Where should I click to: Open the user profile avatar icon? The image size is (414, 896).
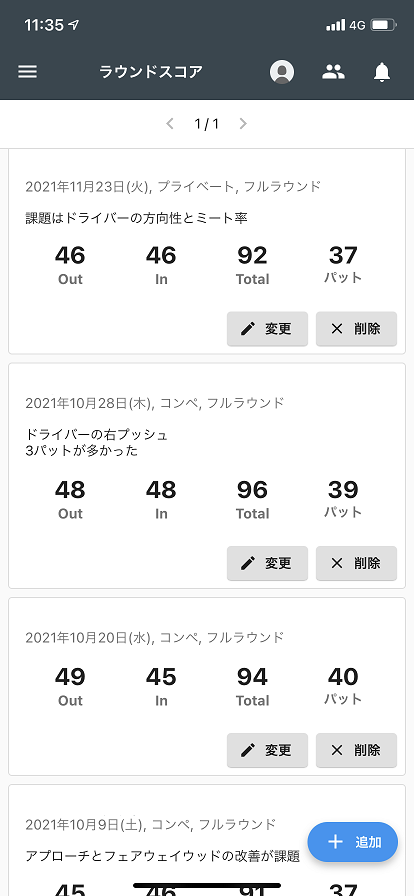click(282, 72)
